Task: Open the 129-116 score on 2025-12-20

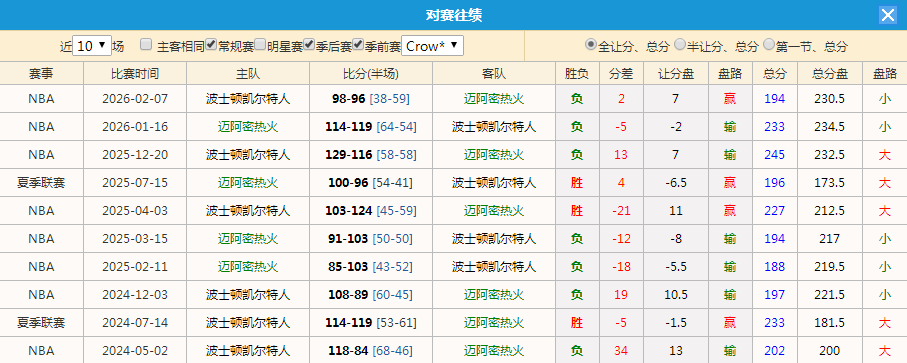Action: [349, 155]
